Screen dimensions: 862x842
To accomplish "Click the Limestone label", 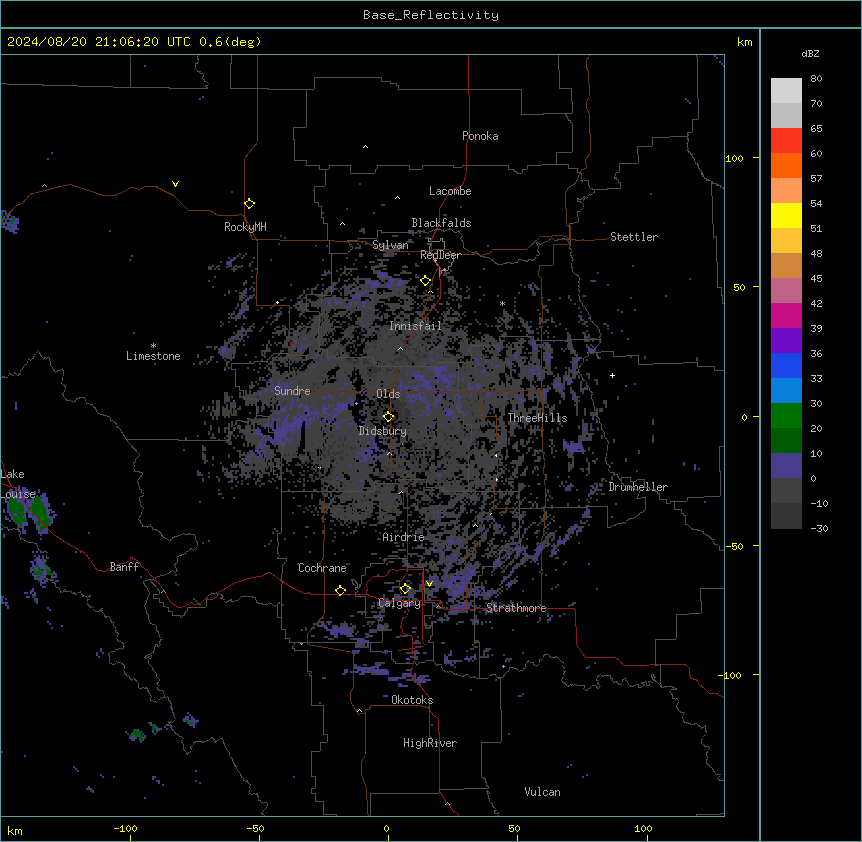I will [153, 356].
